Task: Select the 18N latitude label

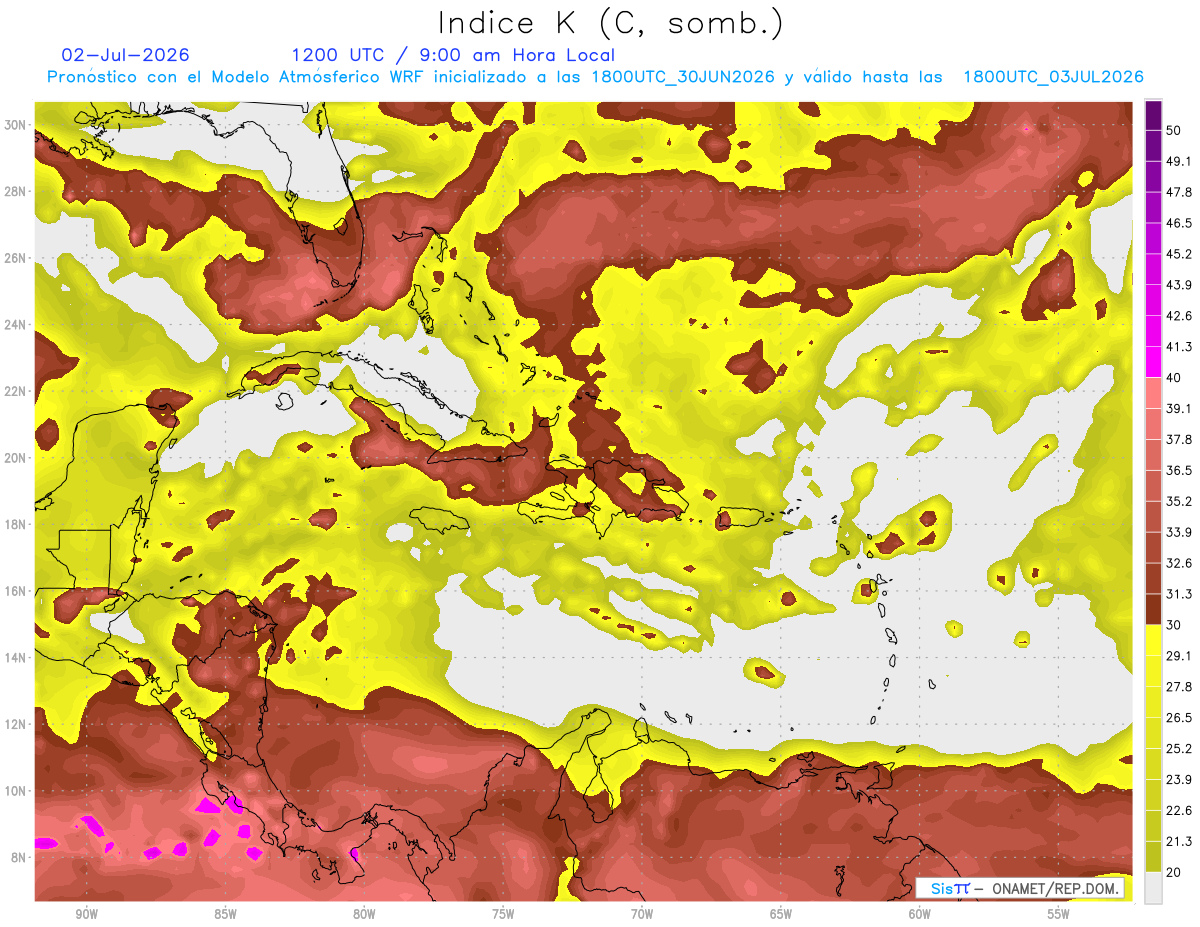Action: pos(17,525)
